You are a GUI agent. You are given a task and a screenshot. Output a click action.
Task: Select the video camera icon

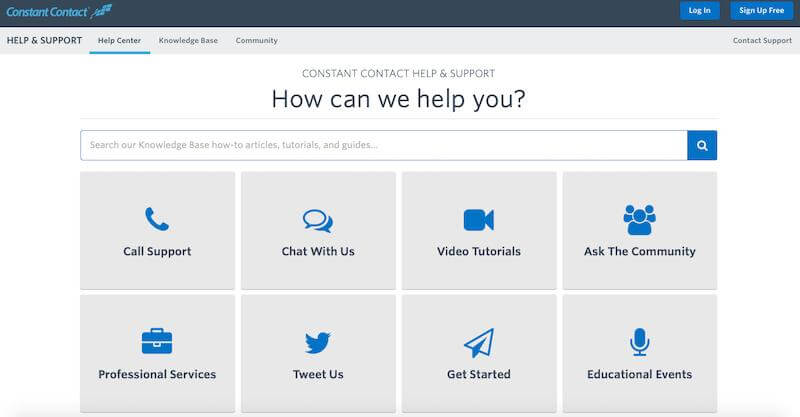coord(479,220)
